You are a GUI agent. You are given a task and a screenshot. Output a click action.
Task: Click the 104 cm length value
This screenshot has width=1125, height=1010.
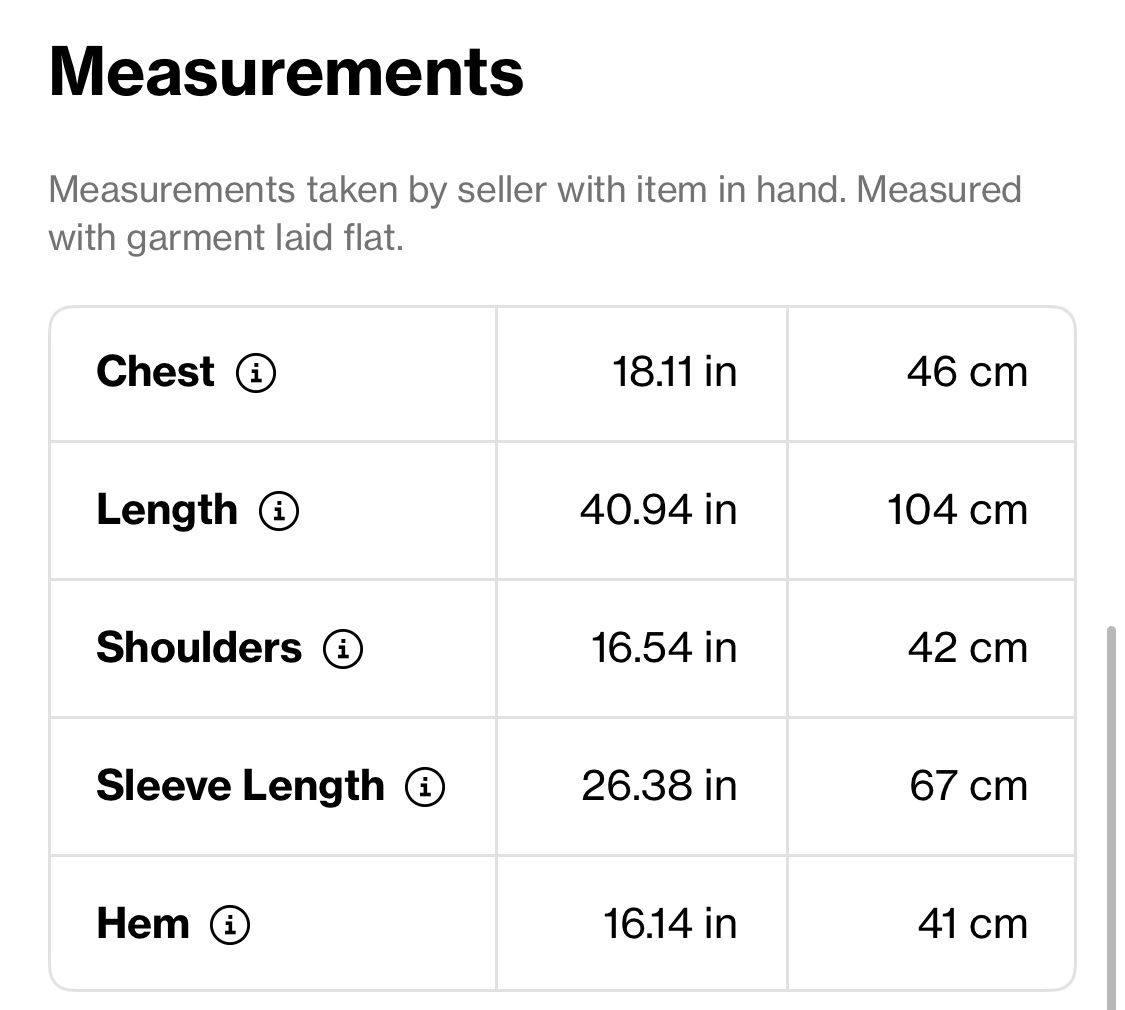(x=958, y=510)
